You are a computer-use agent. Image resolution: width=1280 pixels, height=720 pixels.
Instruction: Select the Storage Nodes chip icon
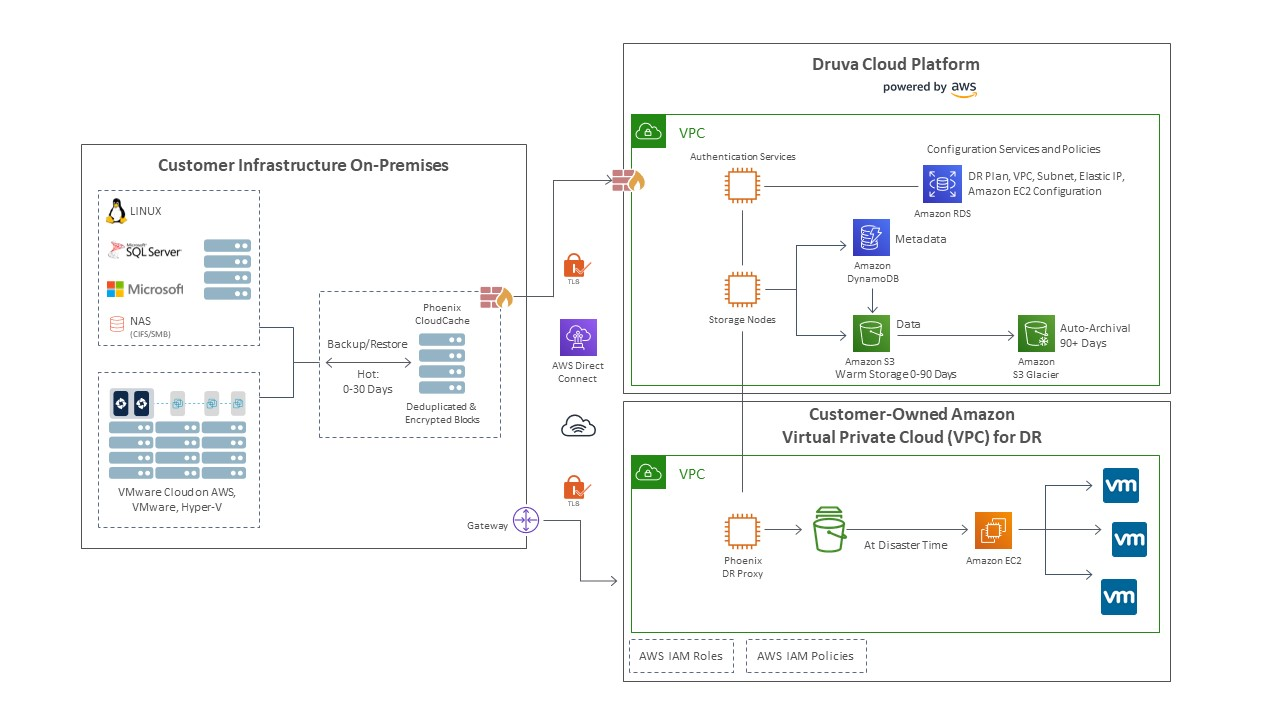(742, 290)
